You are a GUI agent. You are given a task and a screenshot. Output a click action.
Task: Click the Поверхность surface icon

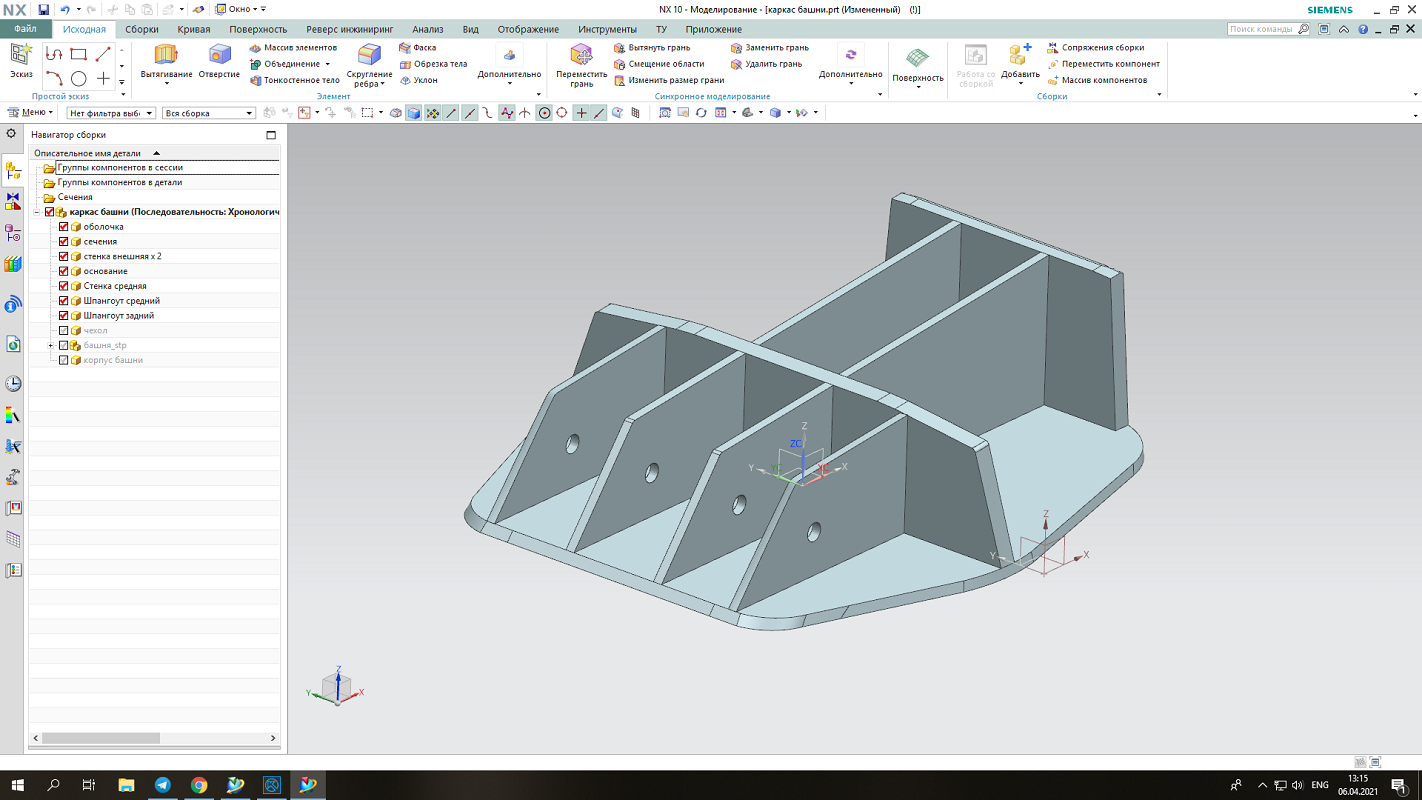coord(917,58)
